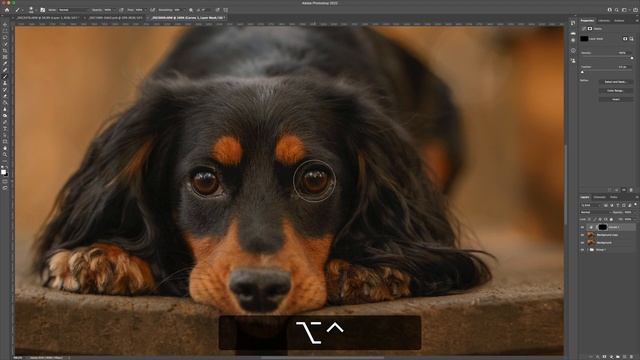Click the Select and Mask button
Viewport: 640px width, 360px height.
click(616, 82)
